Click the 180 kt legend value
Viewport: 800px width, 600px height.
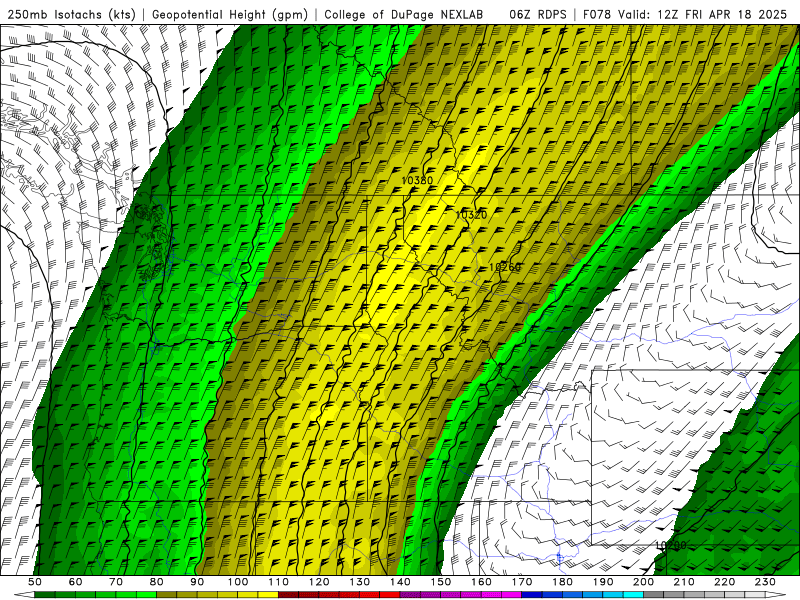[563, 582]
